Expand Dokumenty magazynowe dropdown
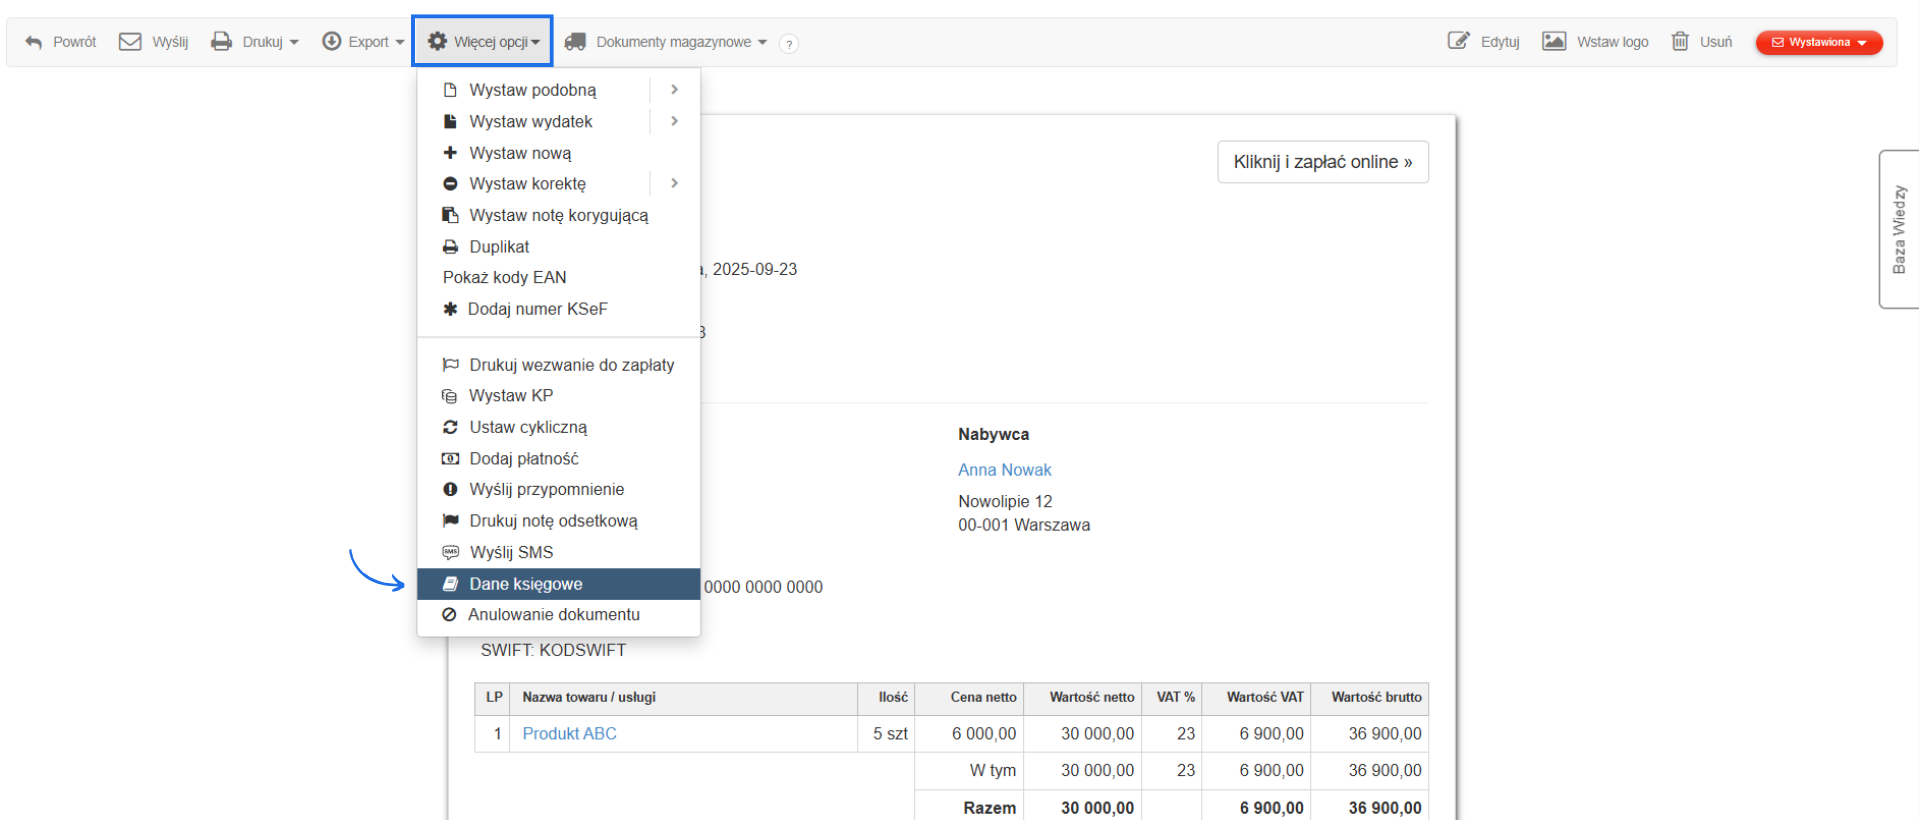Viewport: 1920px width, 820px height. tap(666, 42)
